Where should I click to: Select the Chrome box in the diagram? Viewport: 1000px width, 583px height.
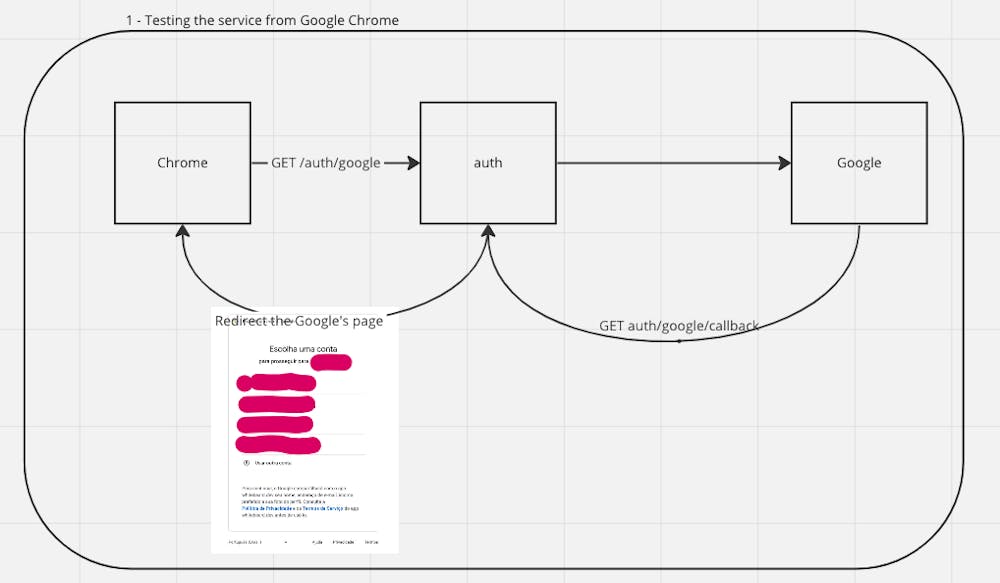(x=182, y=162)
